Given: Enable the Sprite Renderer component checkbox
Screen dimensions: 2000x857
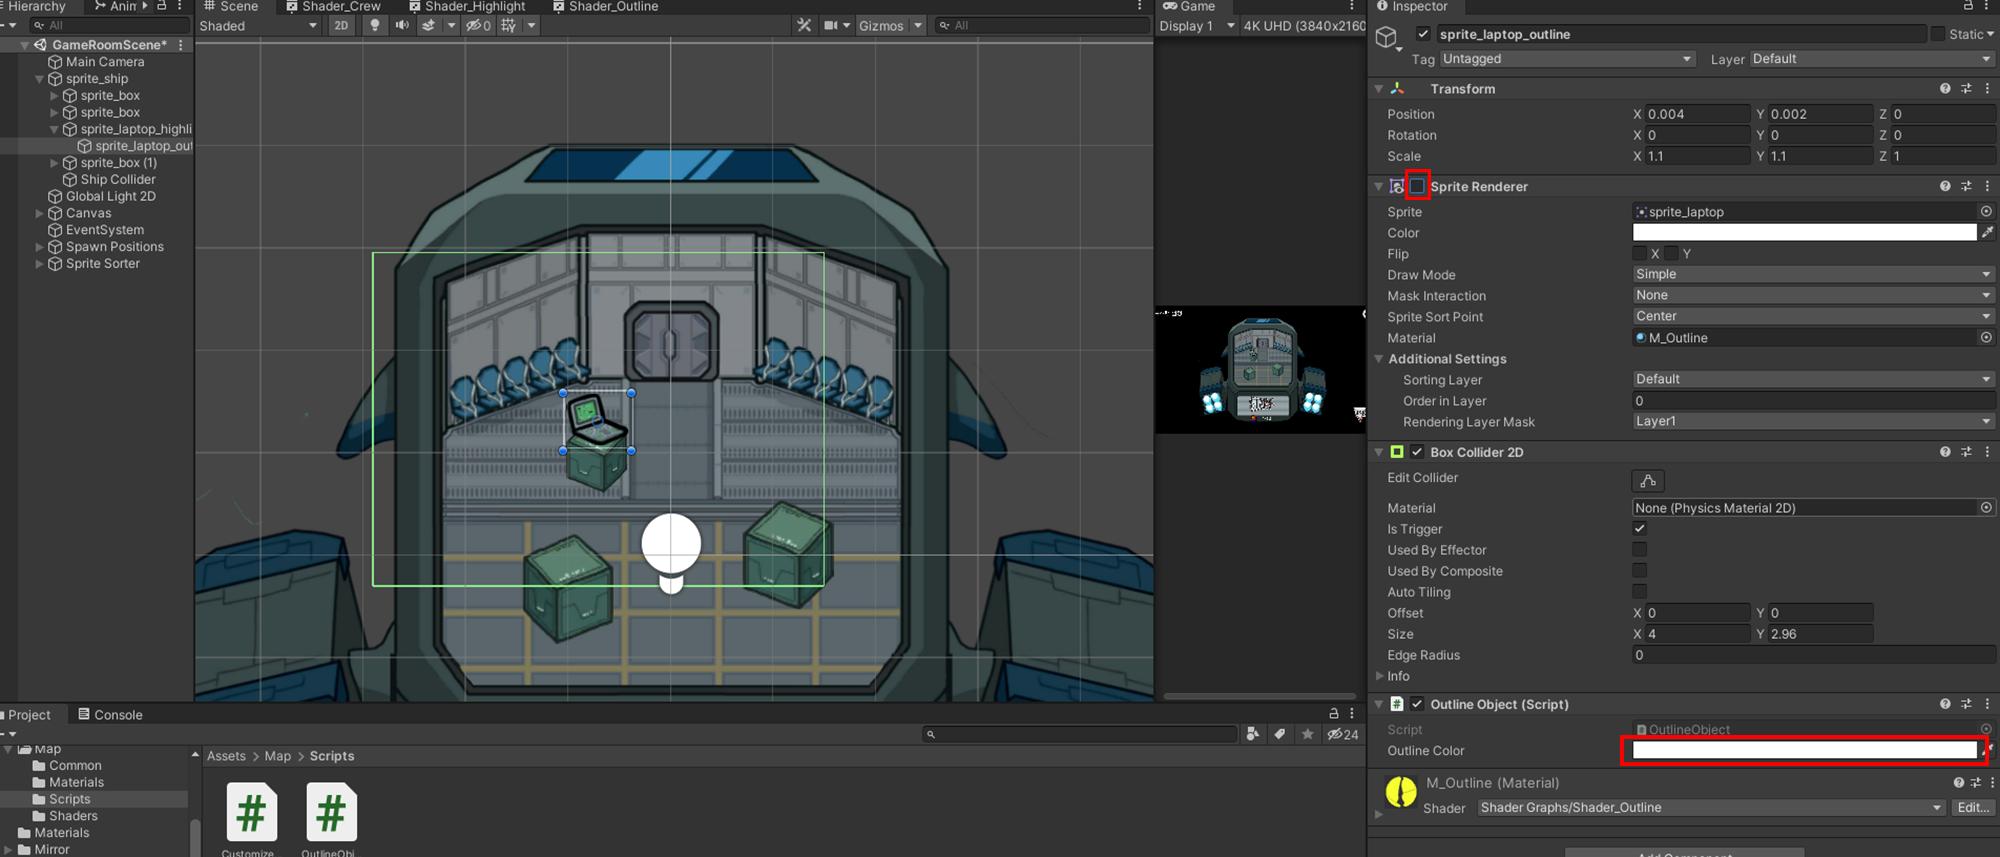Looking at the screenshot, I should click(1417, 186).
